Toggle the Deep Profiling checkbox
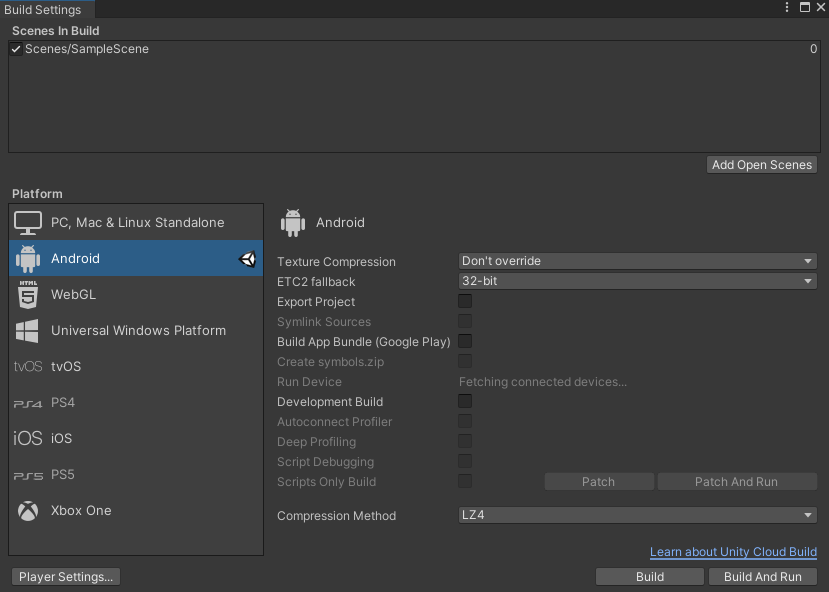The width and height of the screenshot is (829, 592). [465, 441]
